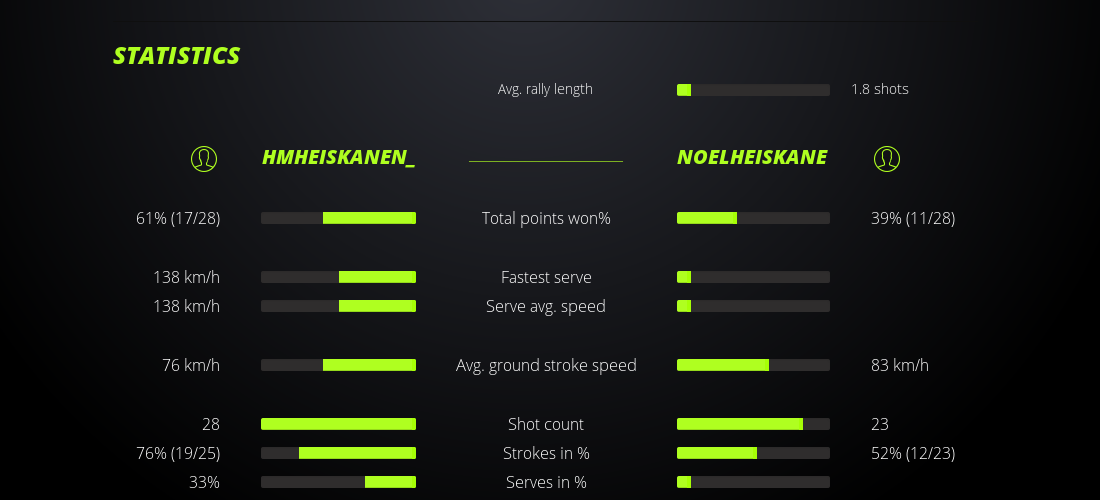Select the 1.8 shots value
This screenshot has height=500, width=1100.
[x=880, y=89]
